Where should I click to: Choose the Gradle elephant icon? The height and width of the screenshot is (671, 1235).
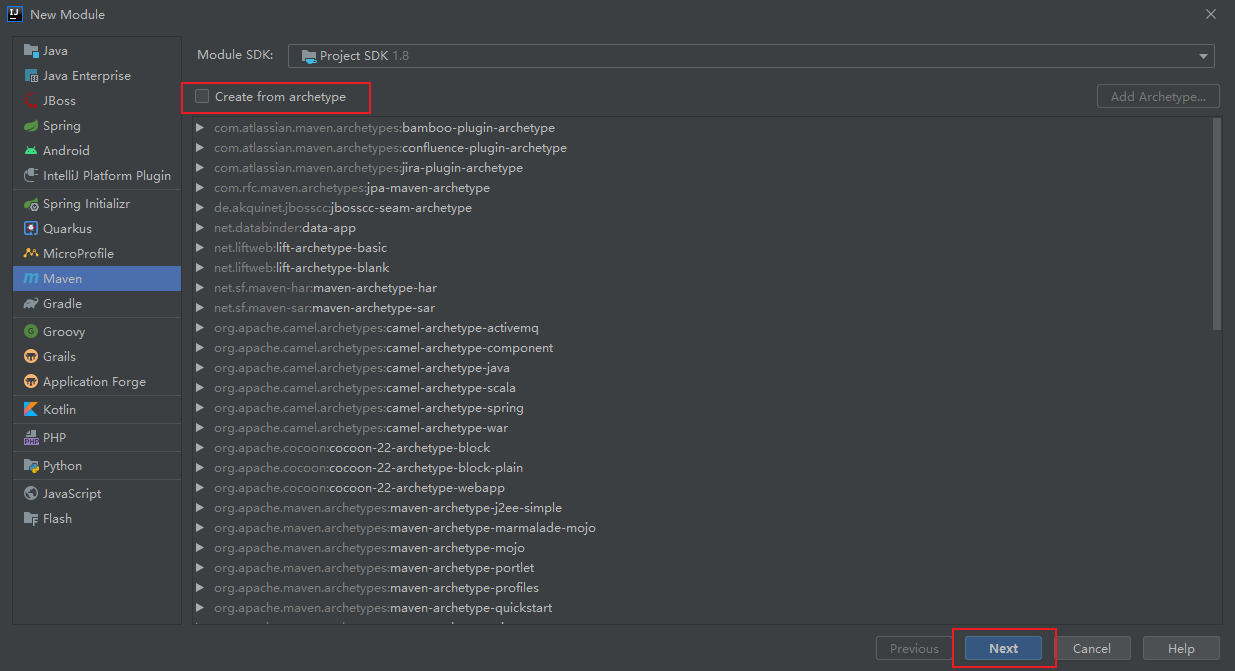point(31,304)
